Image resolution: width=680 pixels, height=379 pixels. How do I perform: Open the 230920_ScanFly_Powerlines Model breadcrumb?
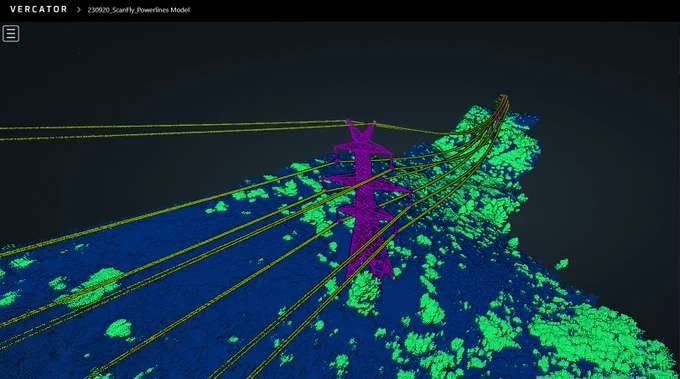point(139,10)
